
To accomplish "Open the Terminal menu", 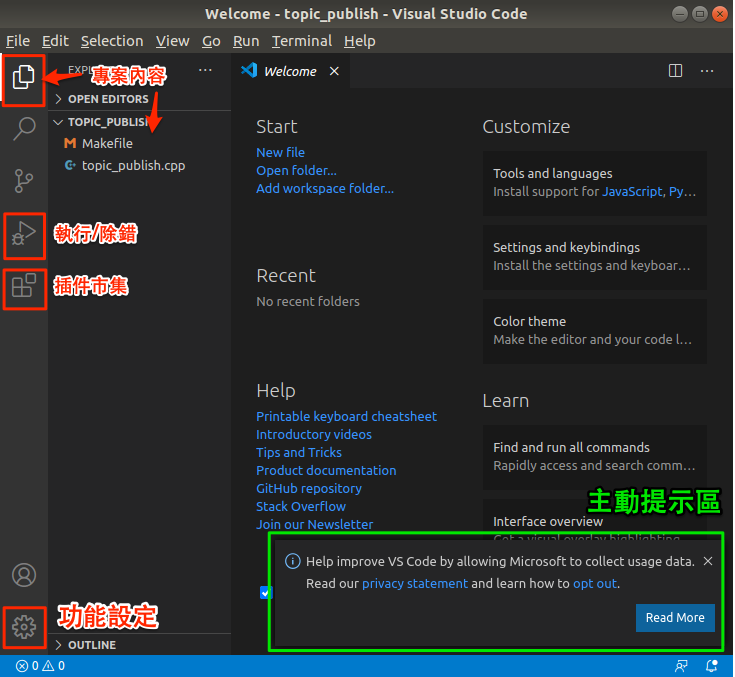I will (302, 41).
